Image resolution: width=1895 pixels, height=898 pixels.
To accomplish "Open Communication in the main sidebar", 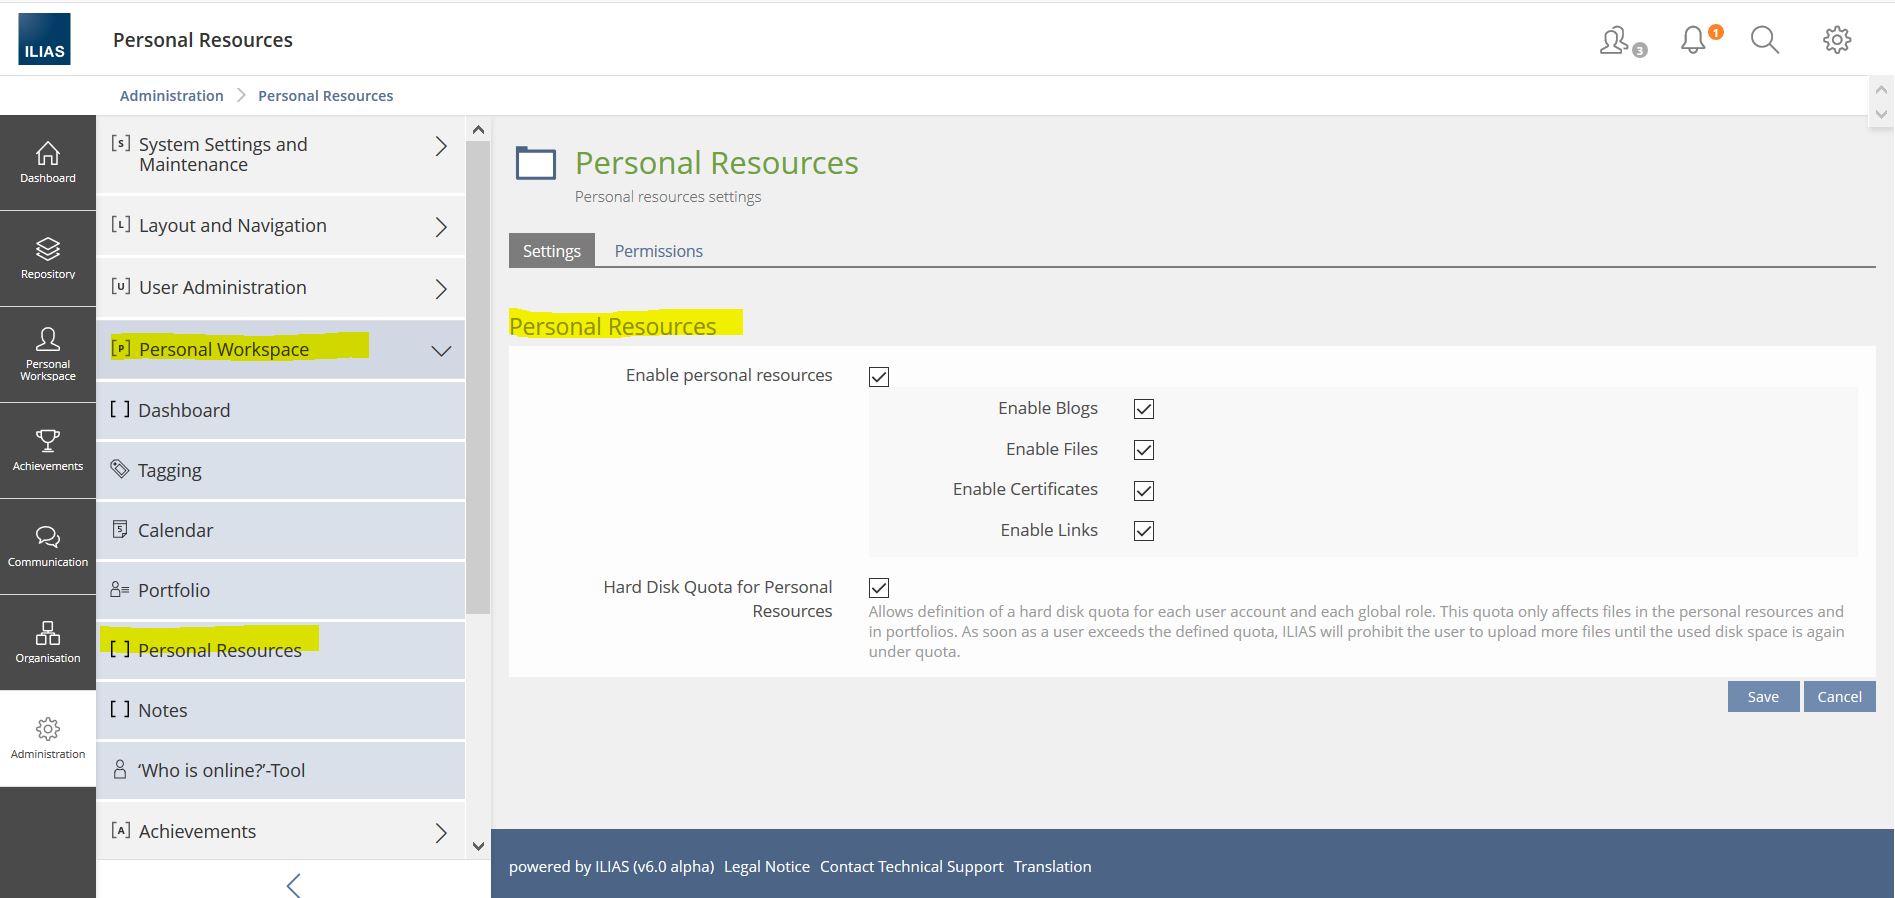I will 48,547.
